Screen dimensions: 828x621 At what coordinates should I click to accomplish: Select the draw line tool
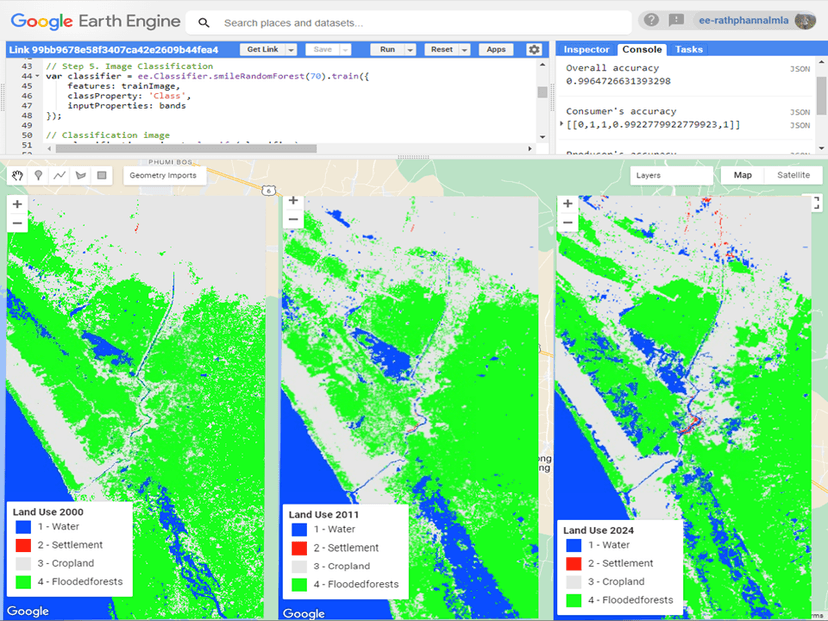pyautogui.click(x=59, y=175)
